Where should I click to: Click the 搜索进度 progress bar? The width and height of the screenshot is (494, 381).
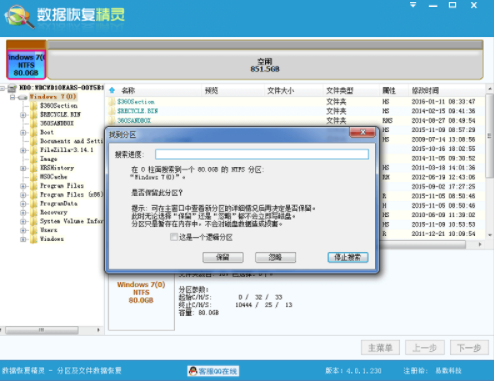[262, 154]
